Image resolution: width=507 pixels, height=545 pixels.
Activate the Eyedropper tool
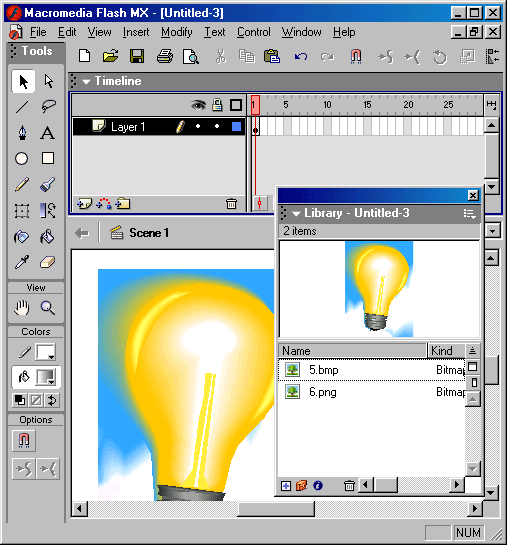[x=22, y=262]
